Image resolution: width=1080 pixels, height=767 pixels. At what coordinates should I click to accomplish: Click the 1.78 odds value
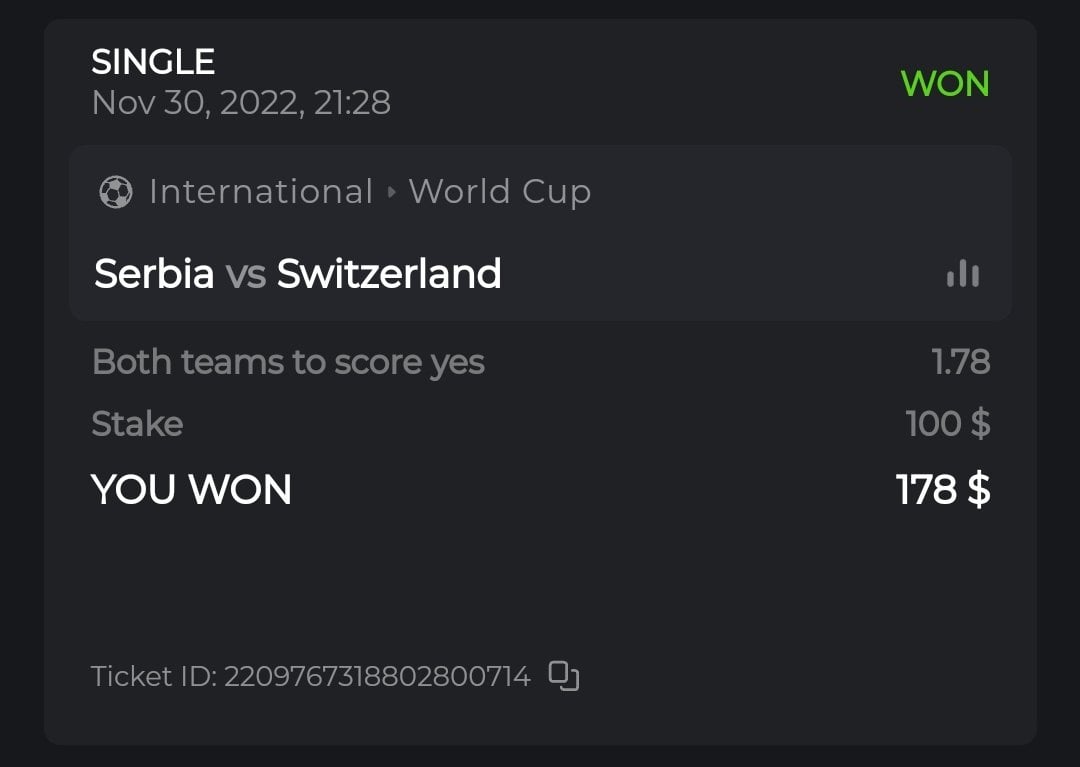pos(961,362)
